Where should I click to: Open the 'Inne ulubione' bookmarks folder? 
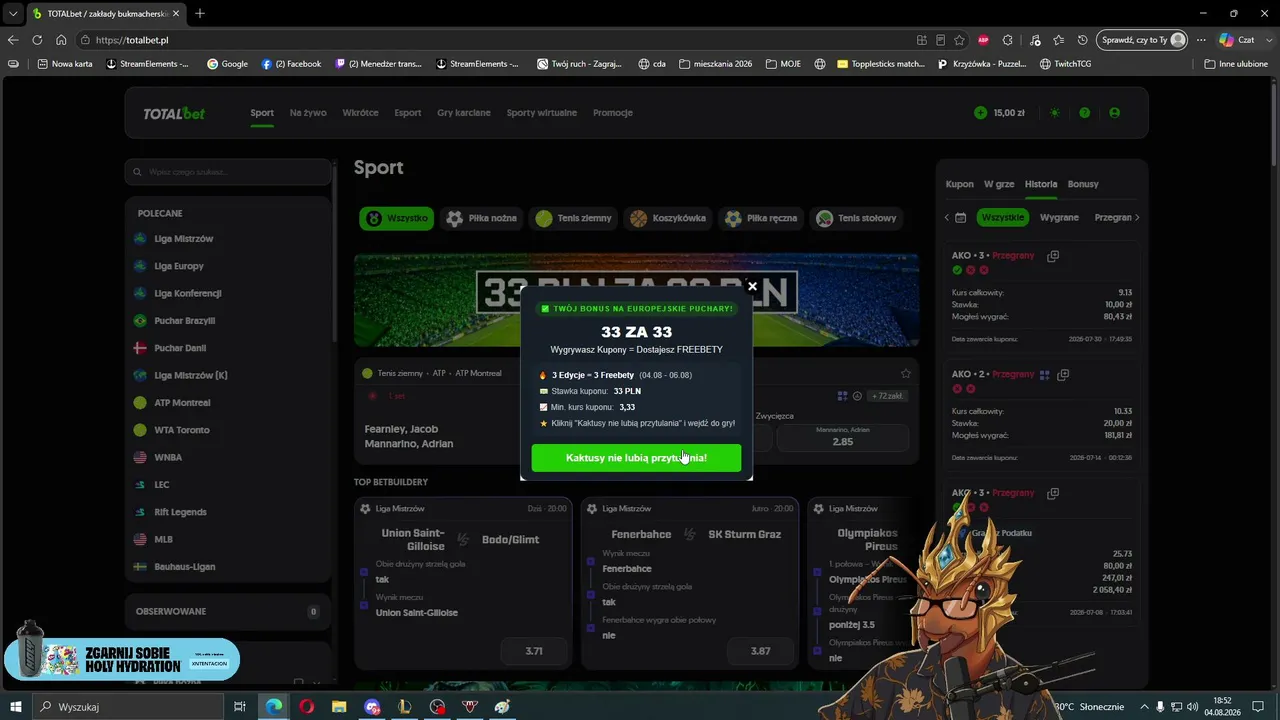click(1236, 64)
